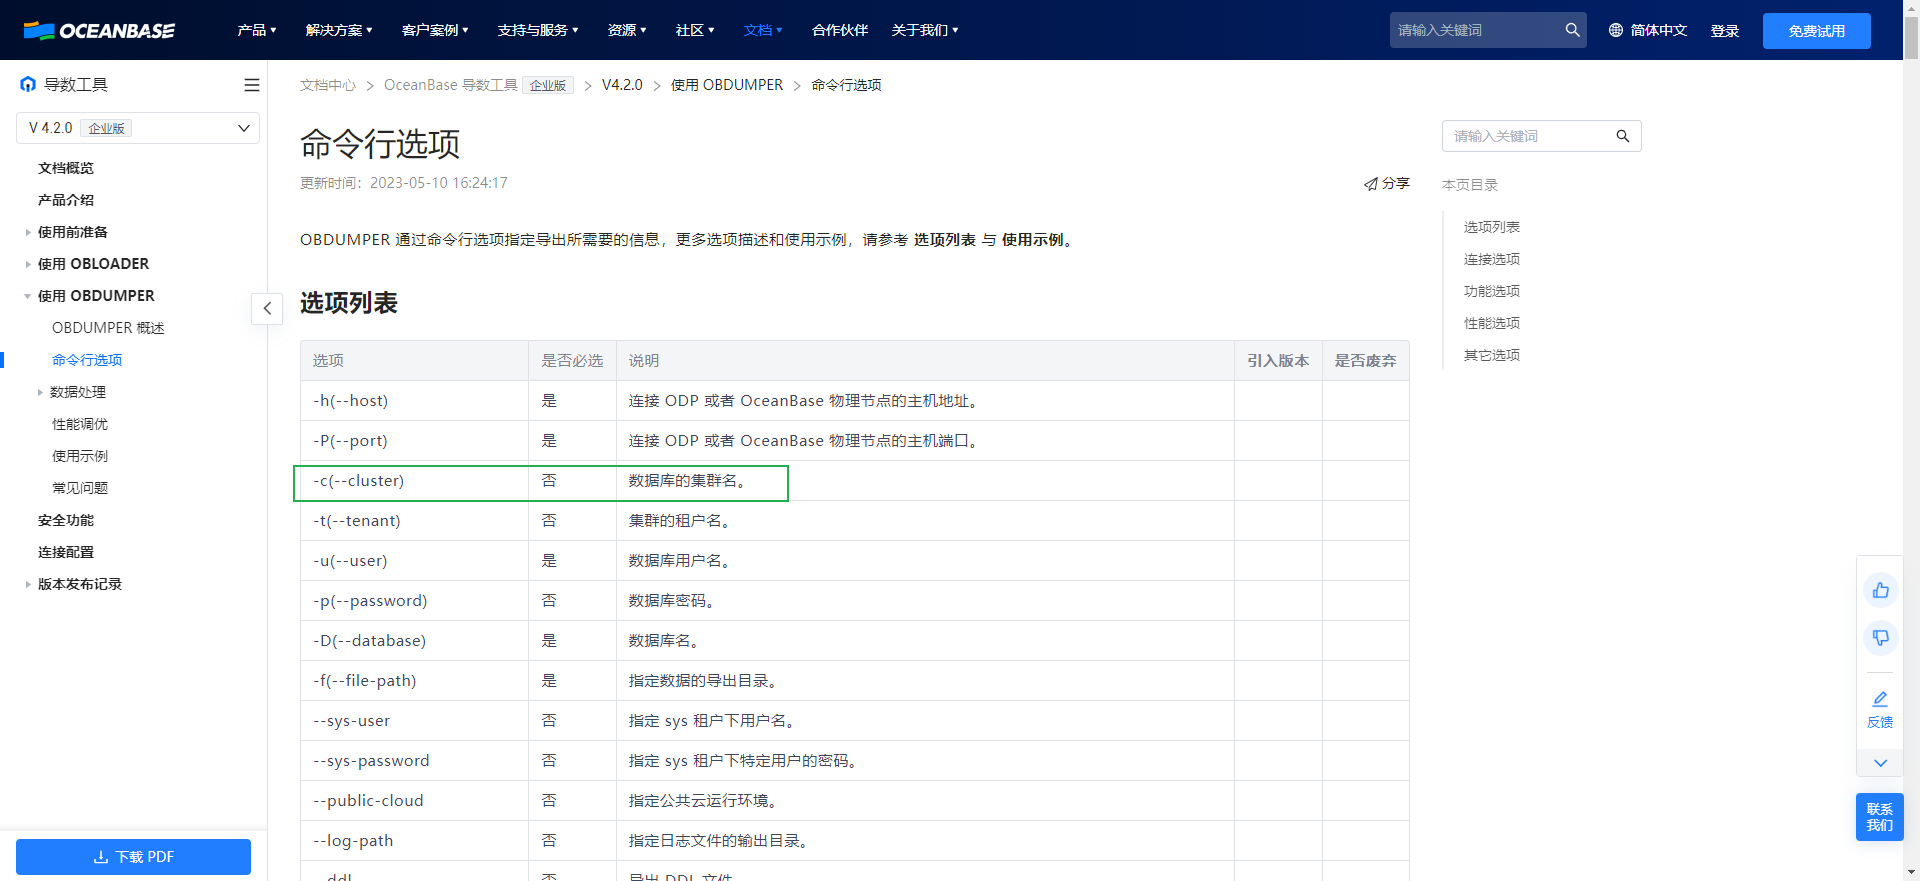Click the -h(--host) table cell
Viewport: 1920px width, 881px height.
(x=415, y=401)
